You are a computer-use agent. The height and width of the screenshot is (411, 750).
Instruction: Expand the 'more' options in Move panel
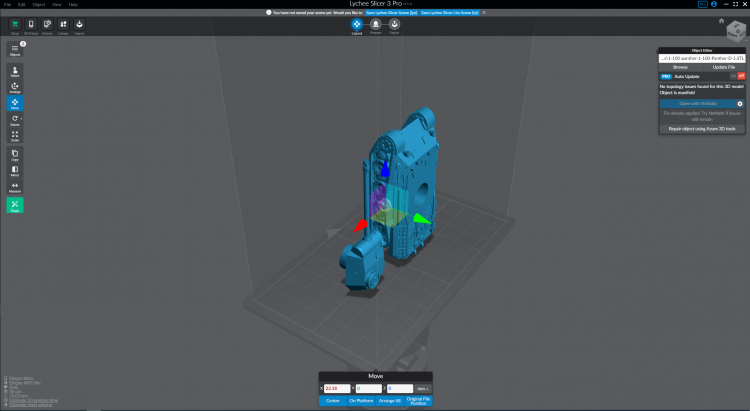pyautogui.click(x=423, y=388)
